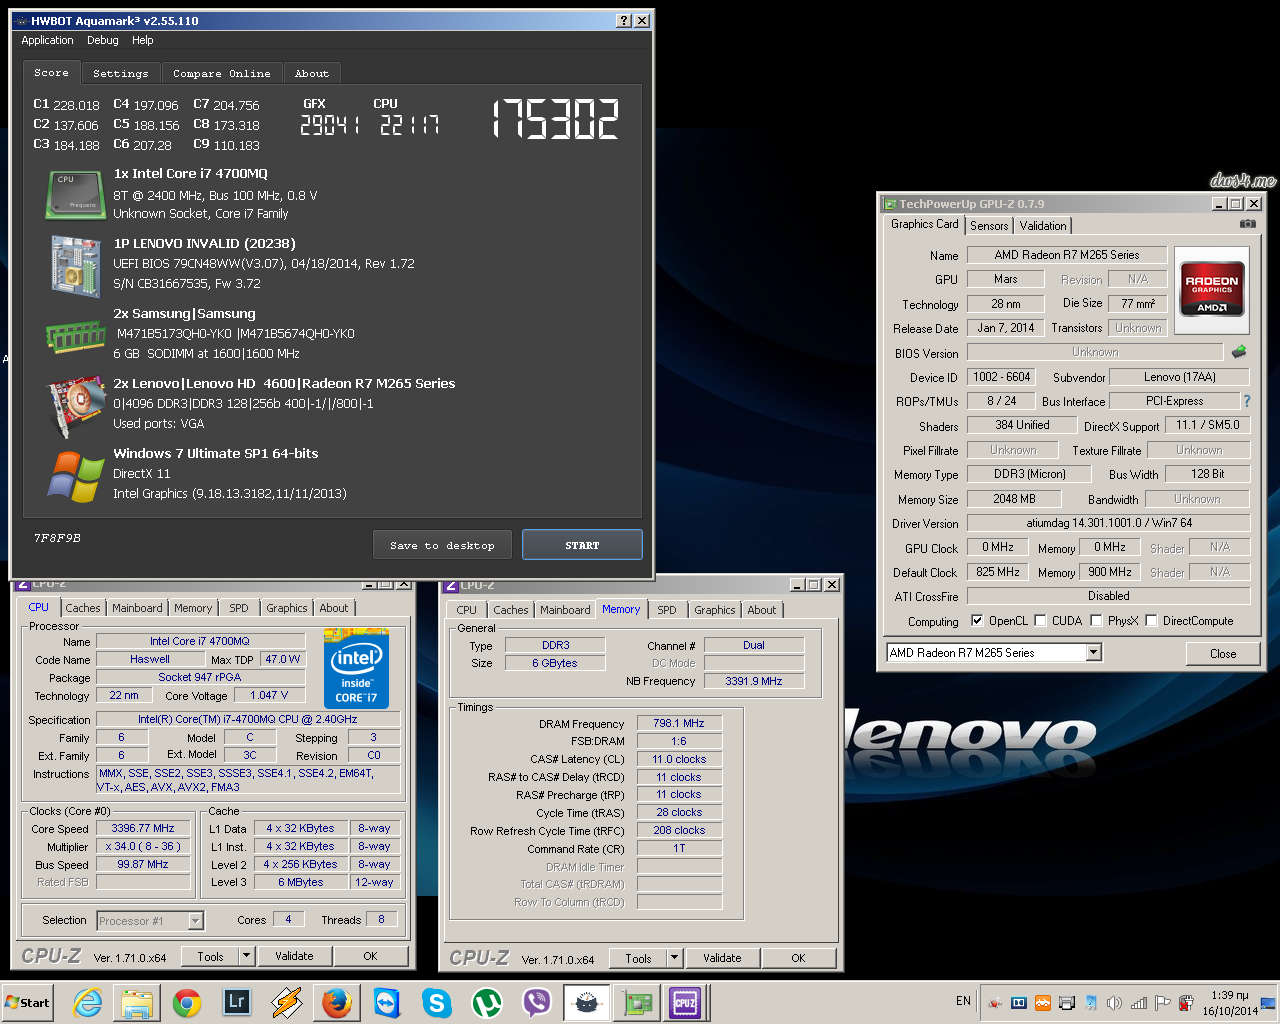Switch to GPU-Z taskbar icon

pyautogui.click(x=636, y=1002)
